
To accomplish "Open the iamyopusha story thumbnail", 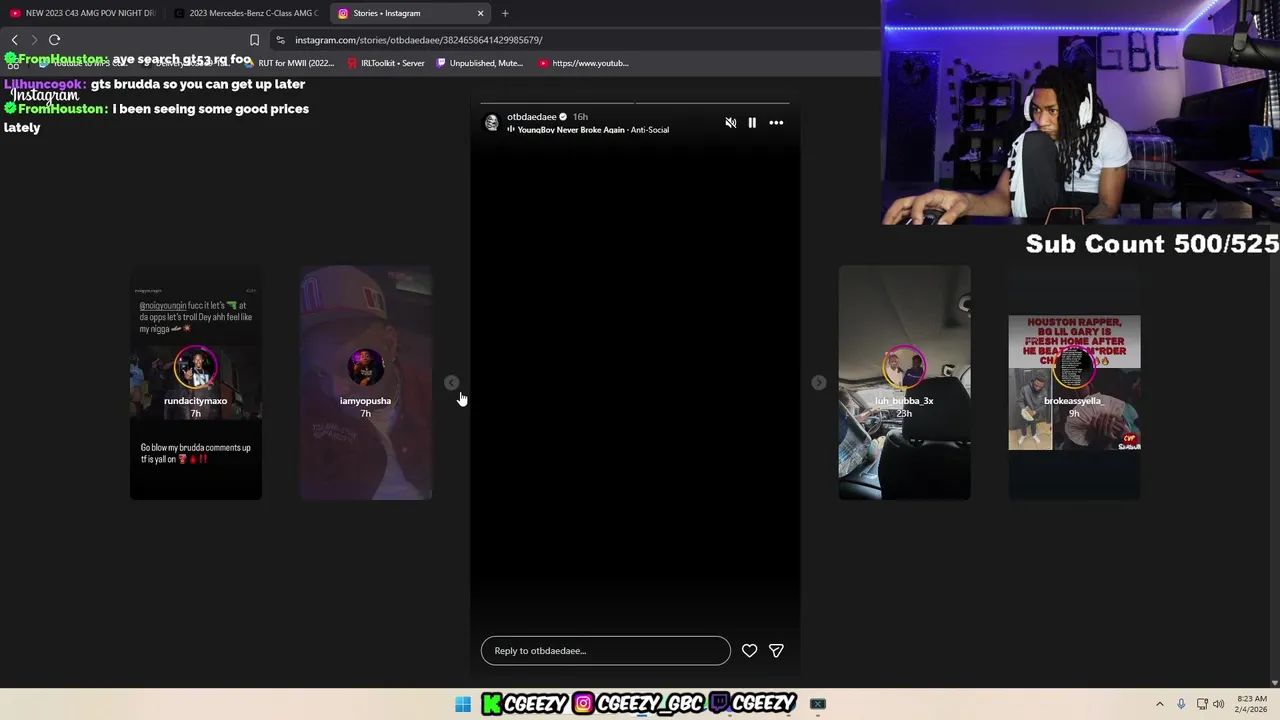I will (366, 383).
